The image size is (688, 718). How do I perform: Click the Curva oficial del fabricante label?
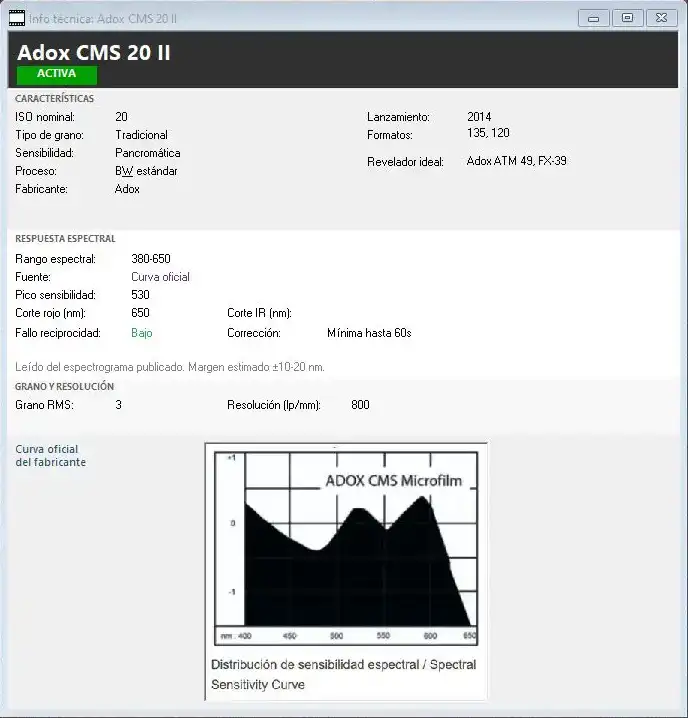(x=50, y=456)
